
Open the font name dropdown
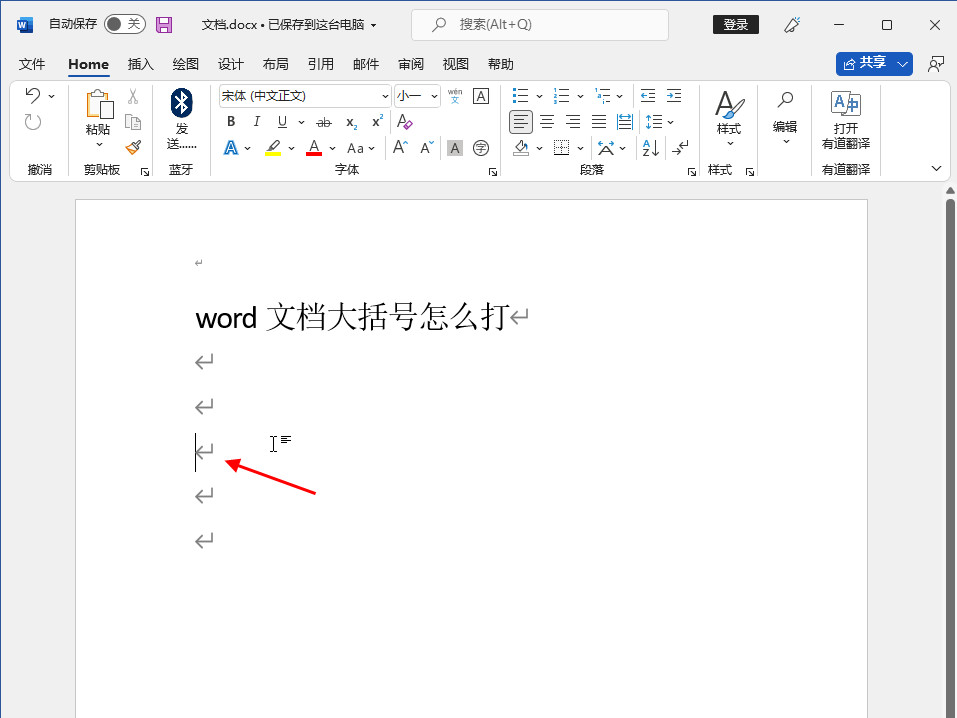[385, 96]
